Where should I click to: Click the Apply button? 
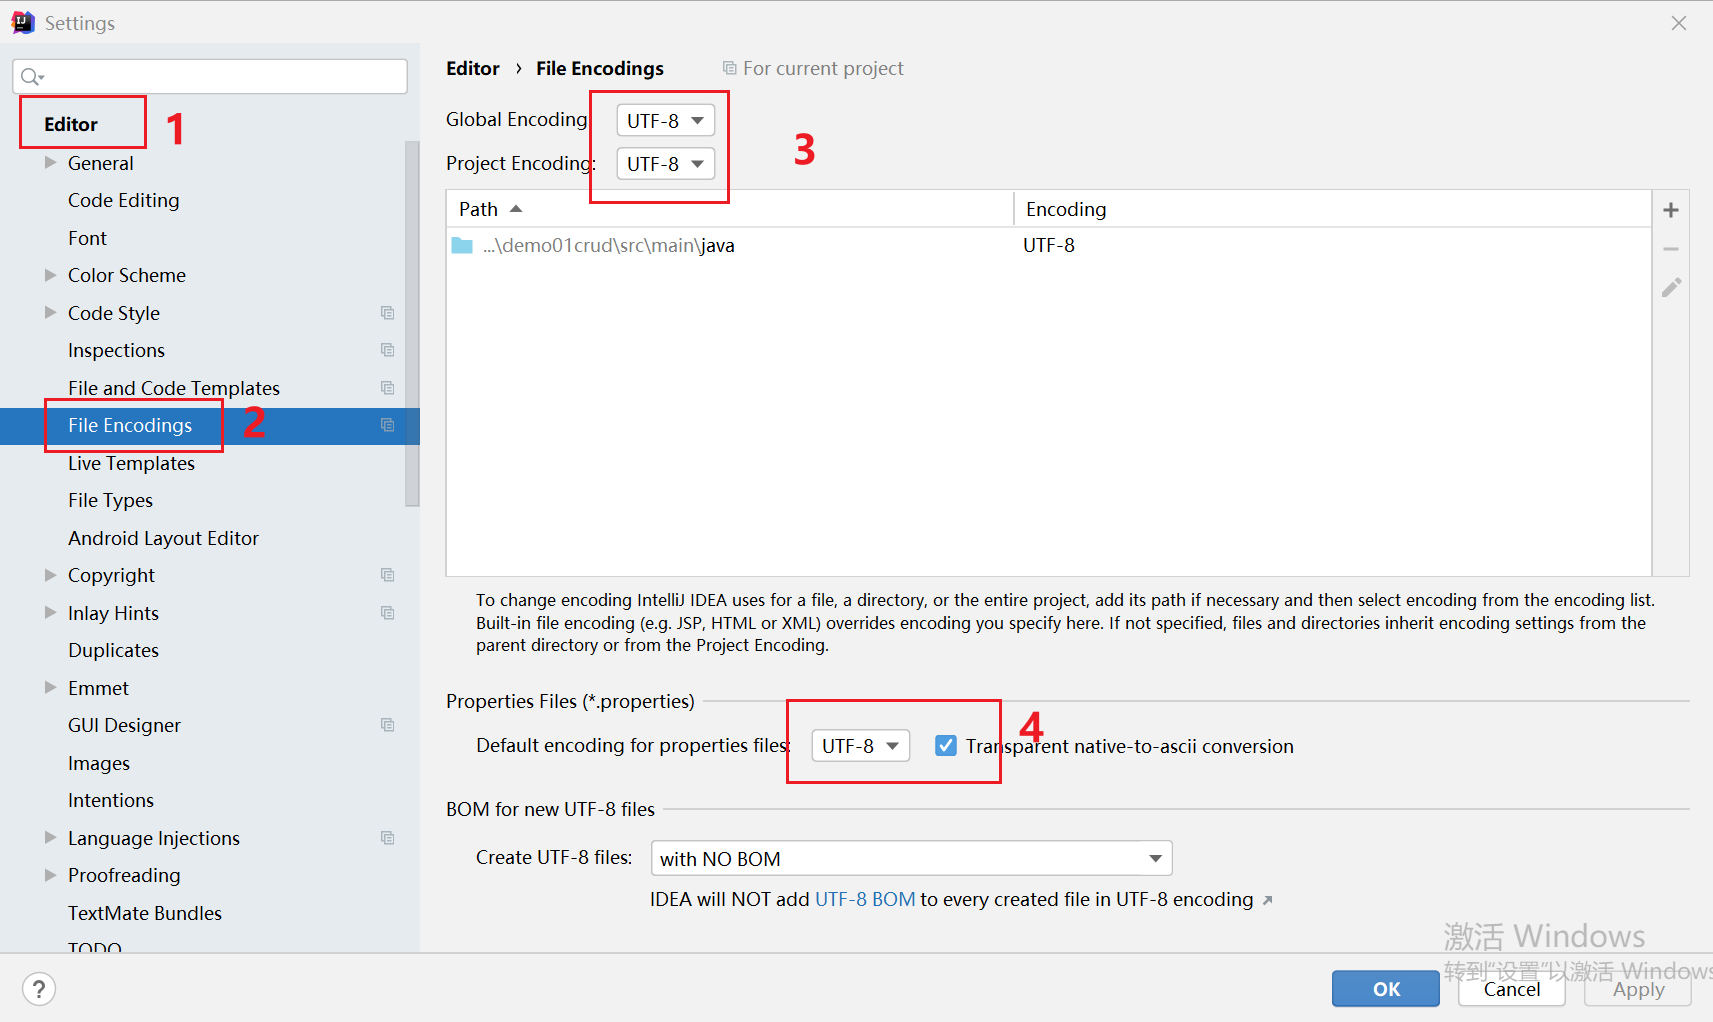[1638, 989]
